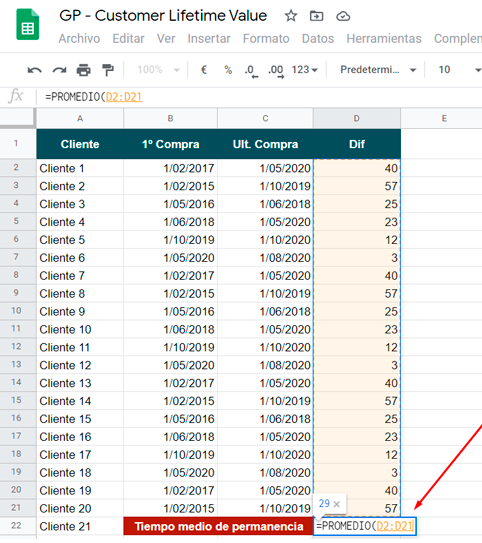The width and height of the screenshot is (482, 543).
Task: Click the 1º Compra header cell
Action: pyautogui.click(x=170, y=144)
